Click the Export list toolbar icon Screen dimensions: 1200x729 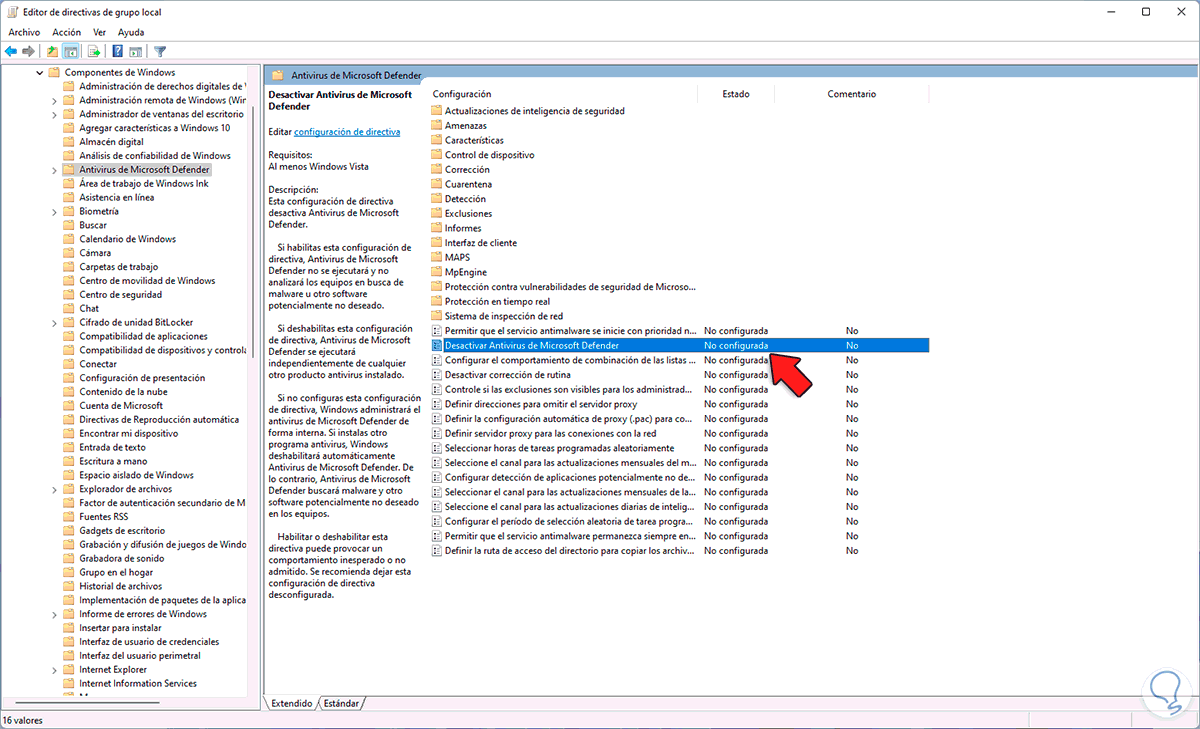[94, 51]
